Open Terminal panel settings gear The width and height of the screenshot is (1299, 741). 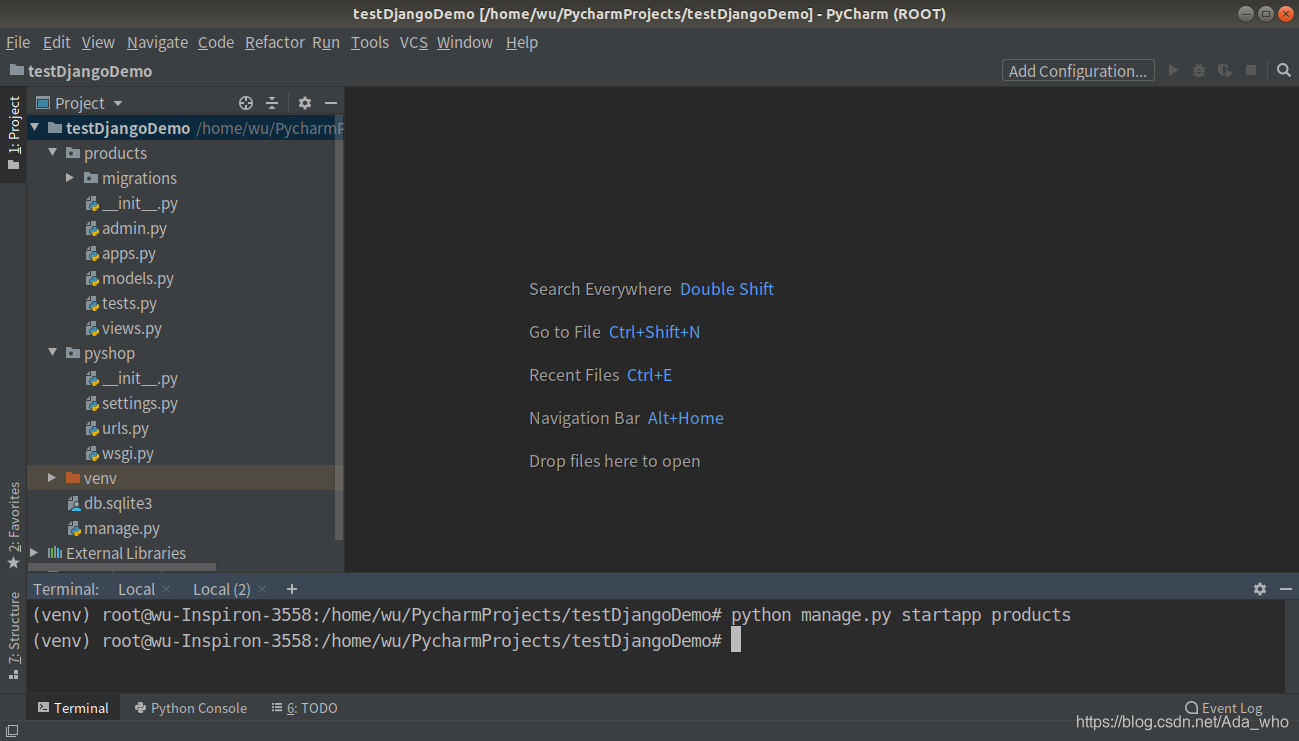1260,589
